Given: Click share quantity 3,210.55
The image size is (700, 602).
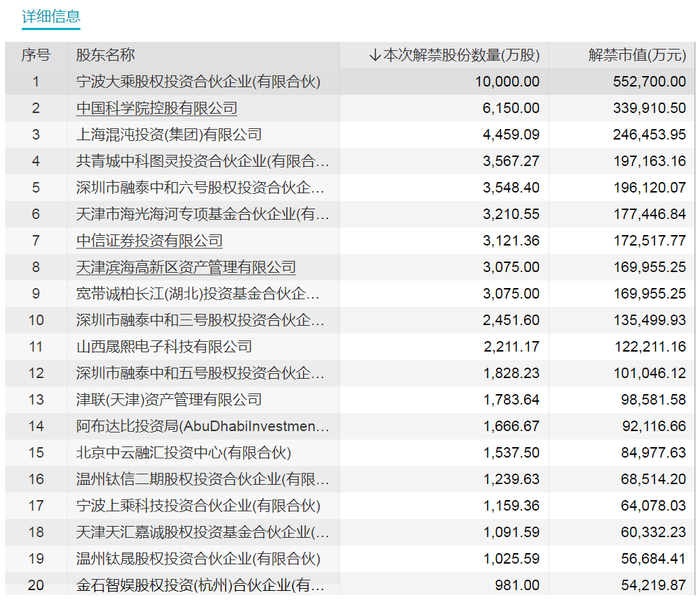Looking at the screenshot, I should [x=511, y=214].
